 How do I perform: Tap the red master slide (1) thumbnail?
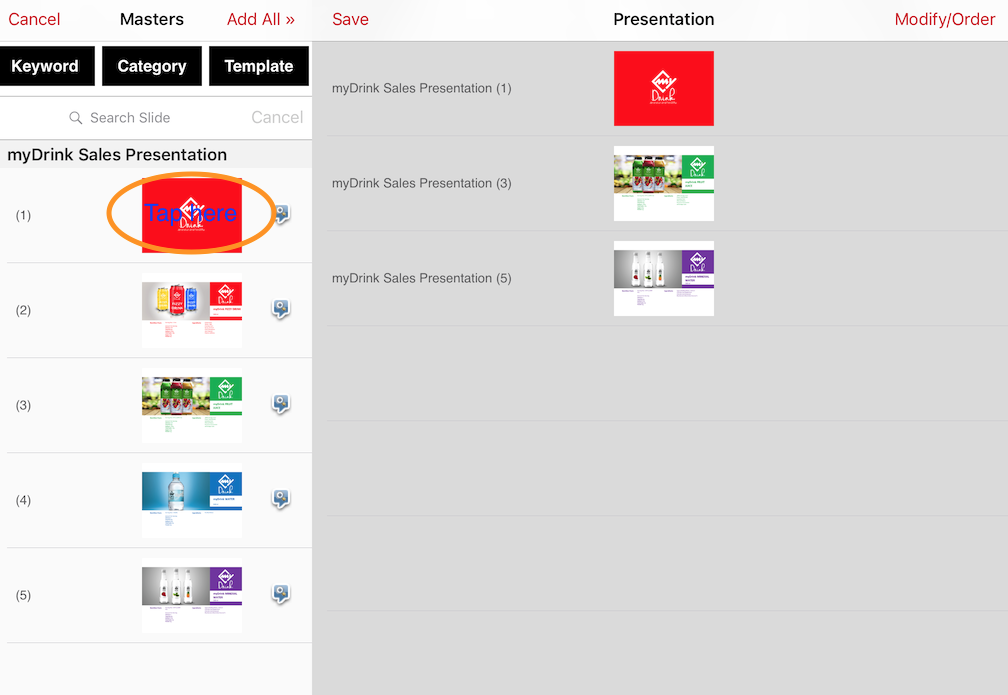192,215
